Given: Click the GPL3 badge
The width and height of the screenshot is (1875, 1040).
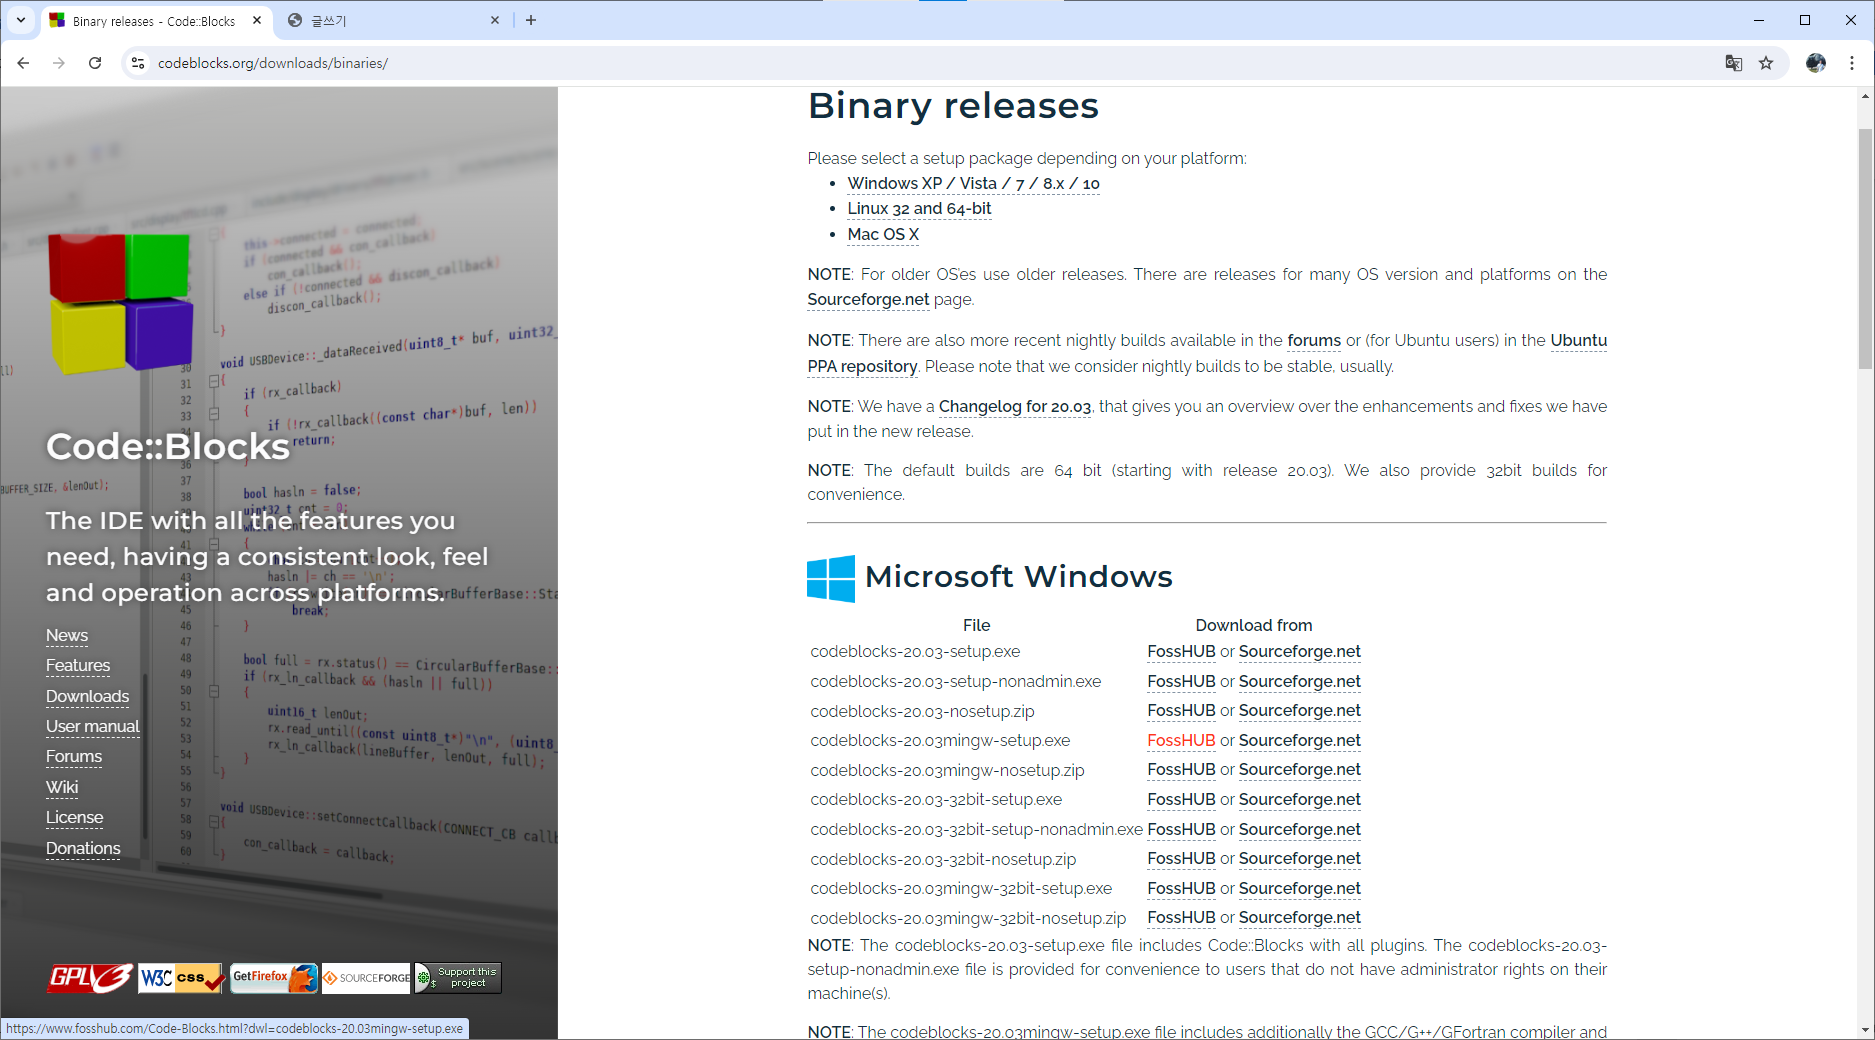Looking at the screenshot, I should click(x=90, y=978).
